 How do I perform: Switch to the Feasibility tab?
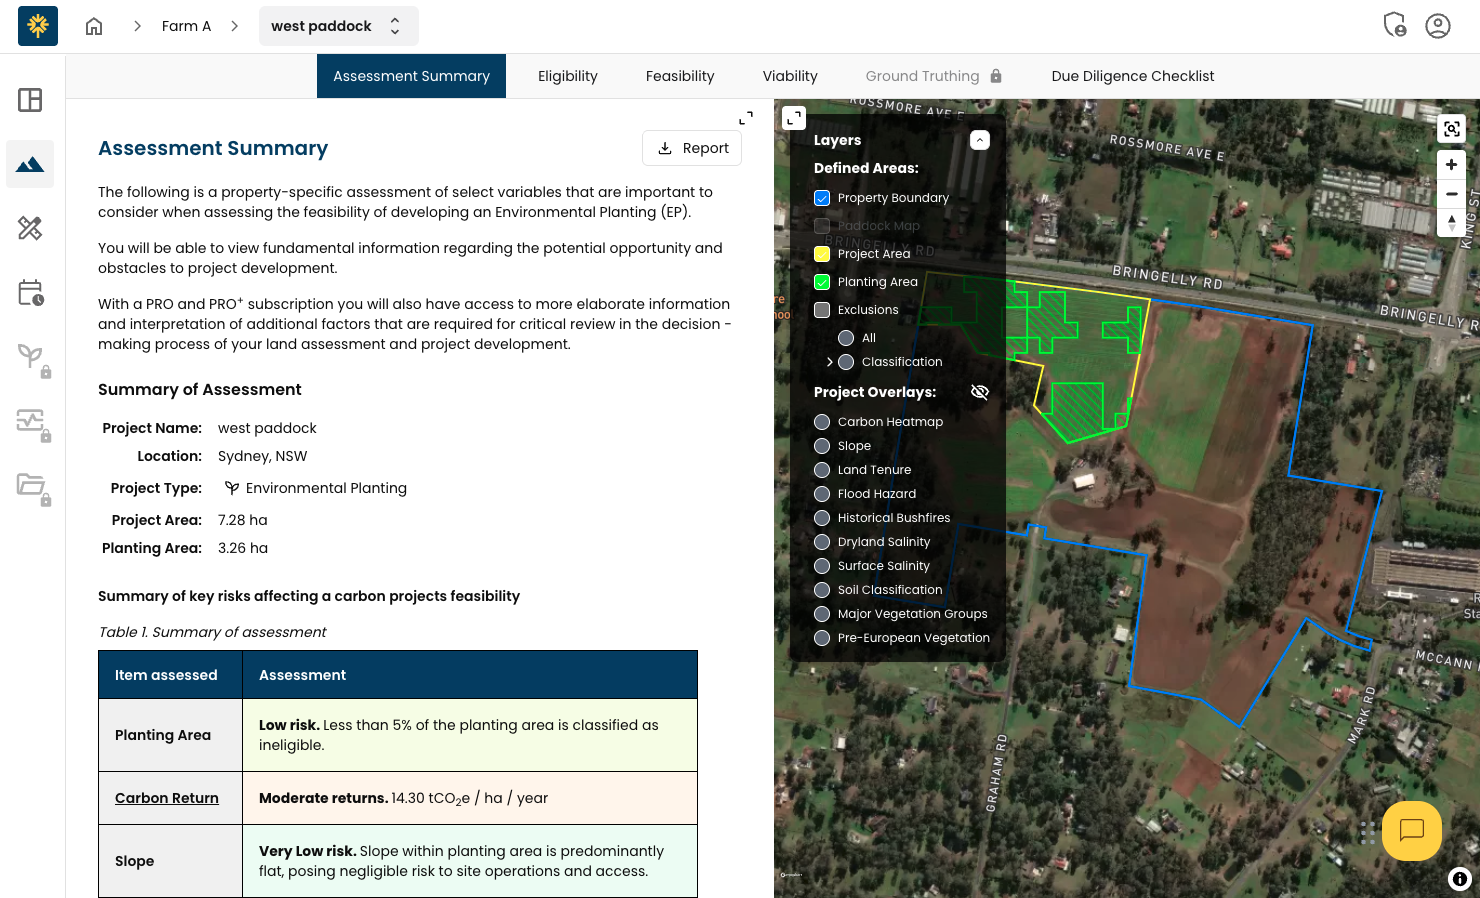point(680,76)
